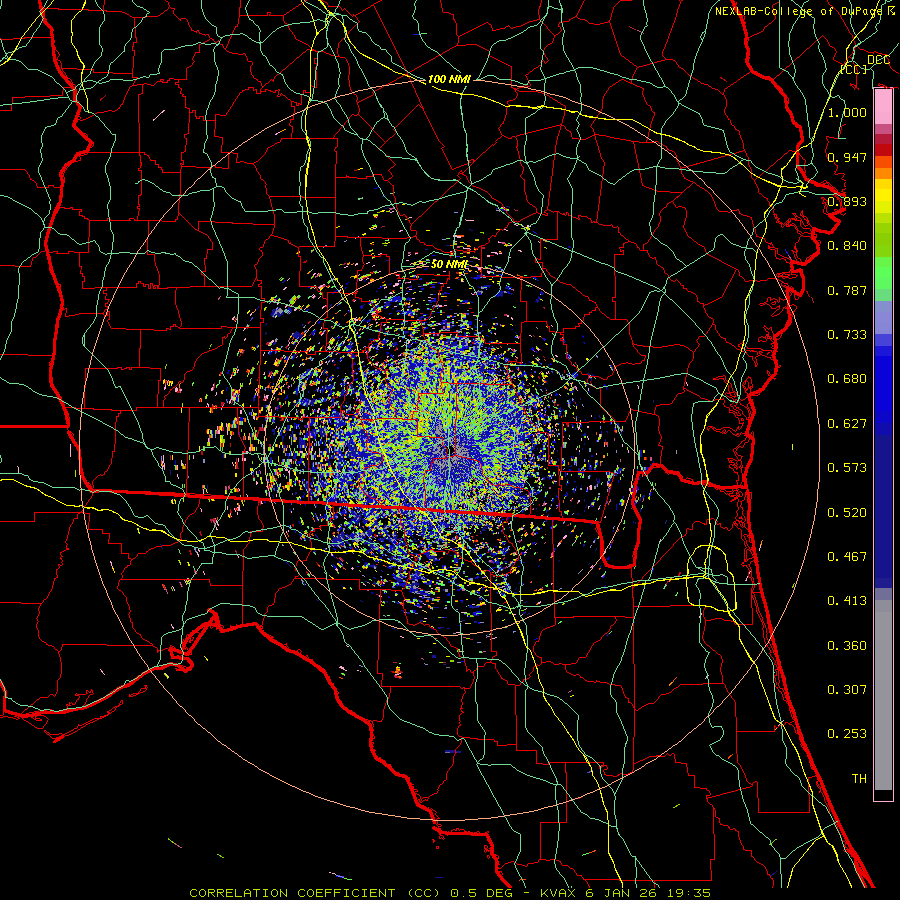Pick the bright green segment of the color bar

click(x=883, y=273)
